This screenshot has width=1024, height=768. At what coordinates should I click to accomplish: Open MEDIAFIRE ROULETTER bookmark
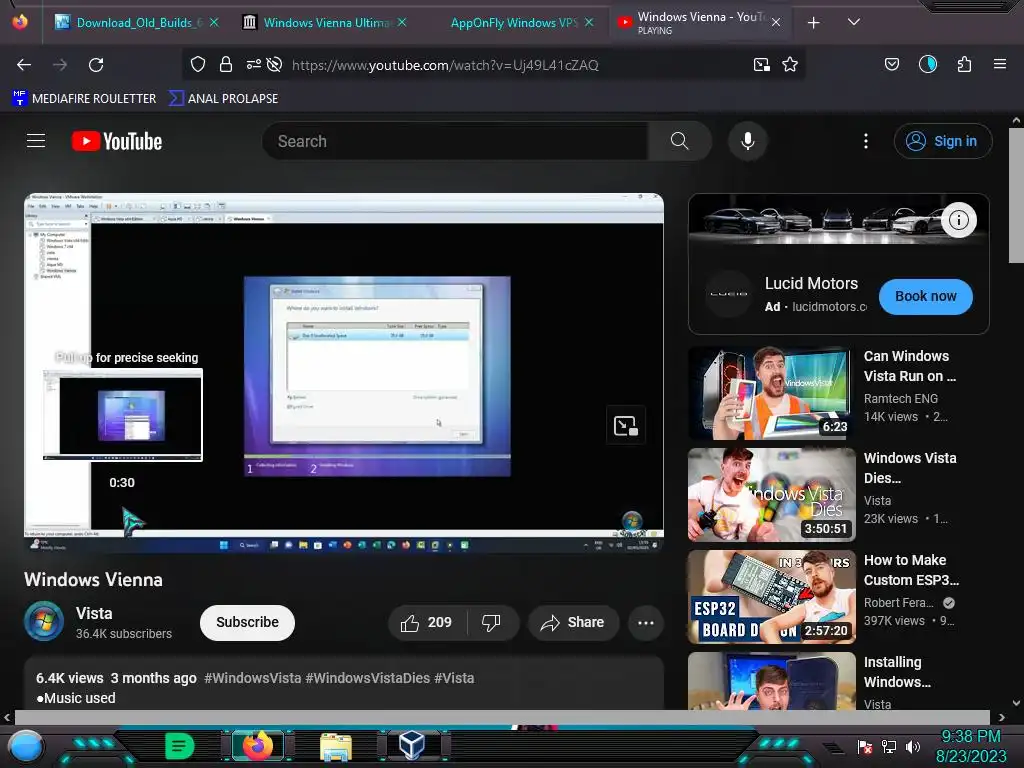tap(84, 99)
